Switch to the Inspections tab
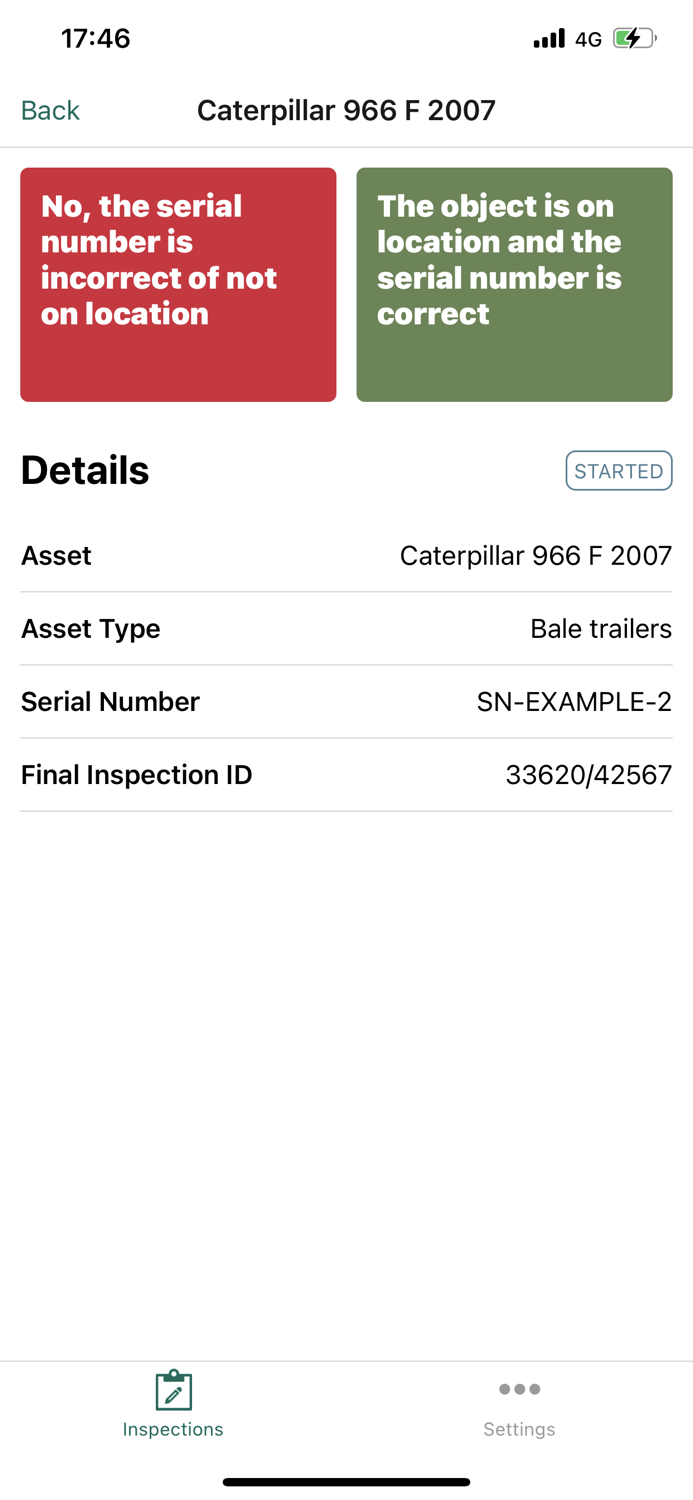693x1500 pixels. 172,1405
